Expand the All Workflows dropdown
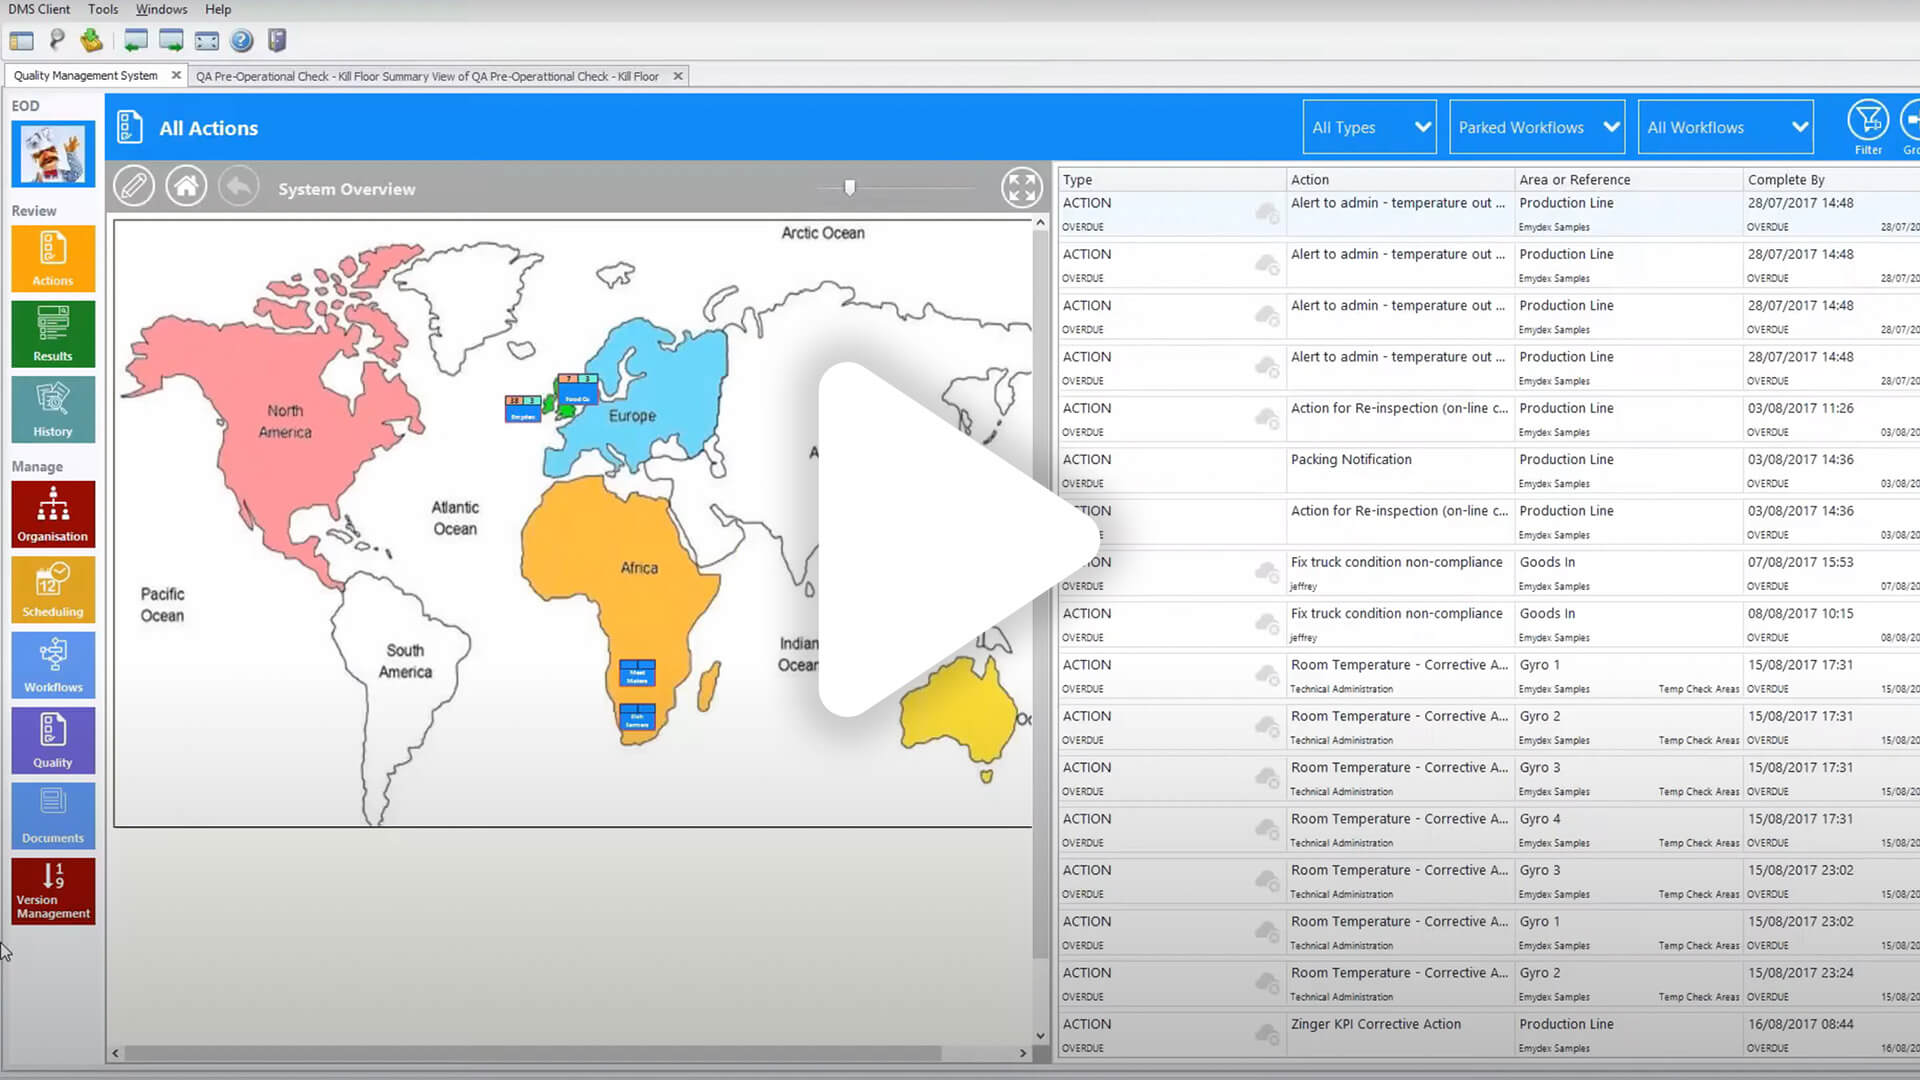This screenshot has height=1080, width=1920. 1725,127
